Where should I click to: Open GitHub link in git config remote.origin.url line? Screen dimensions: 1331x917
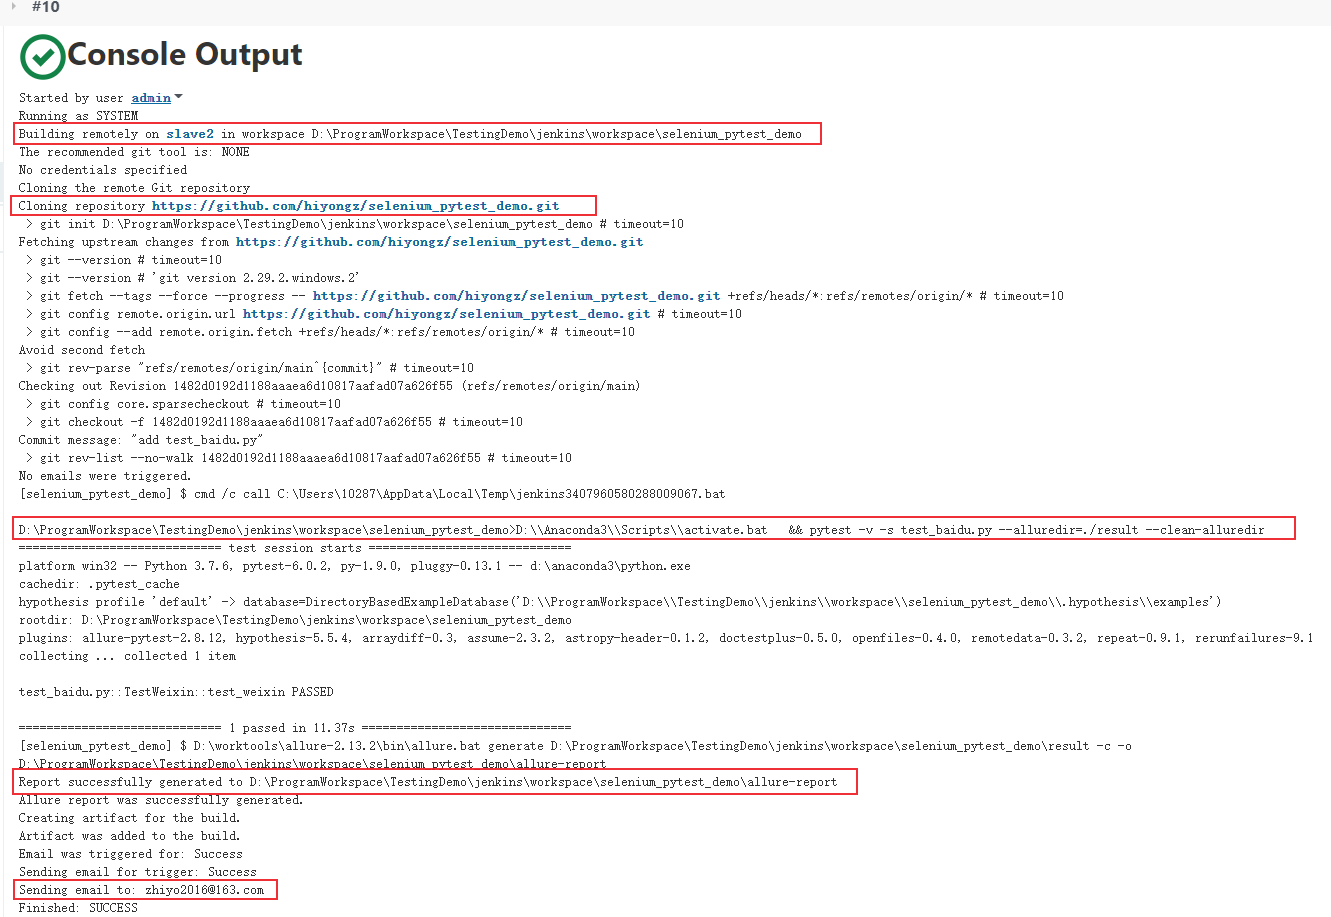pos(447,314)
